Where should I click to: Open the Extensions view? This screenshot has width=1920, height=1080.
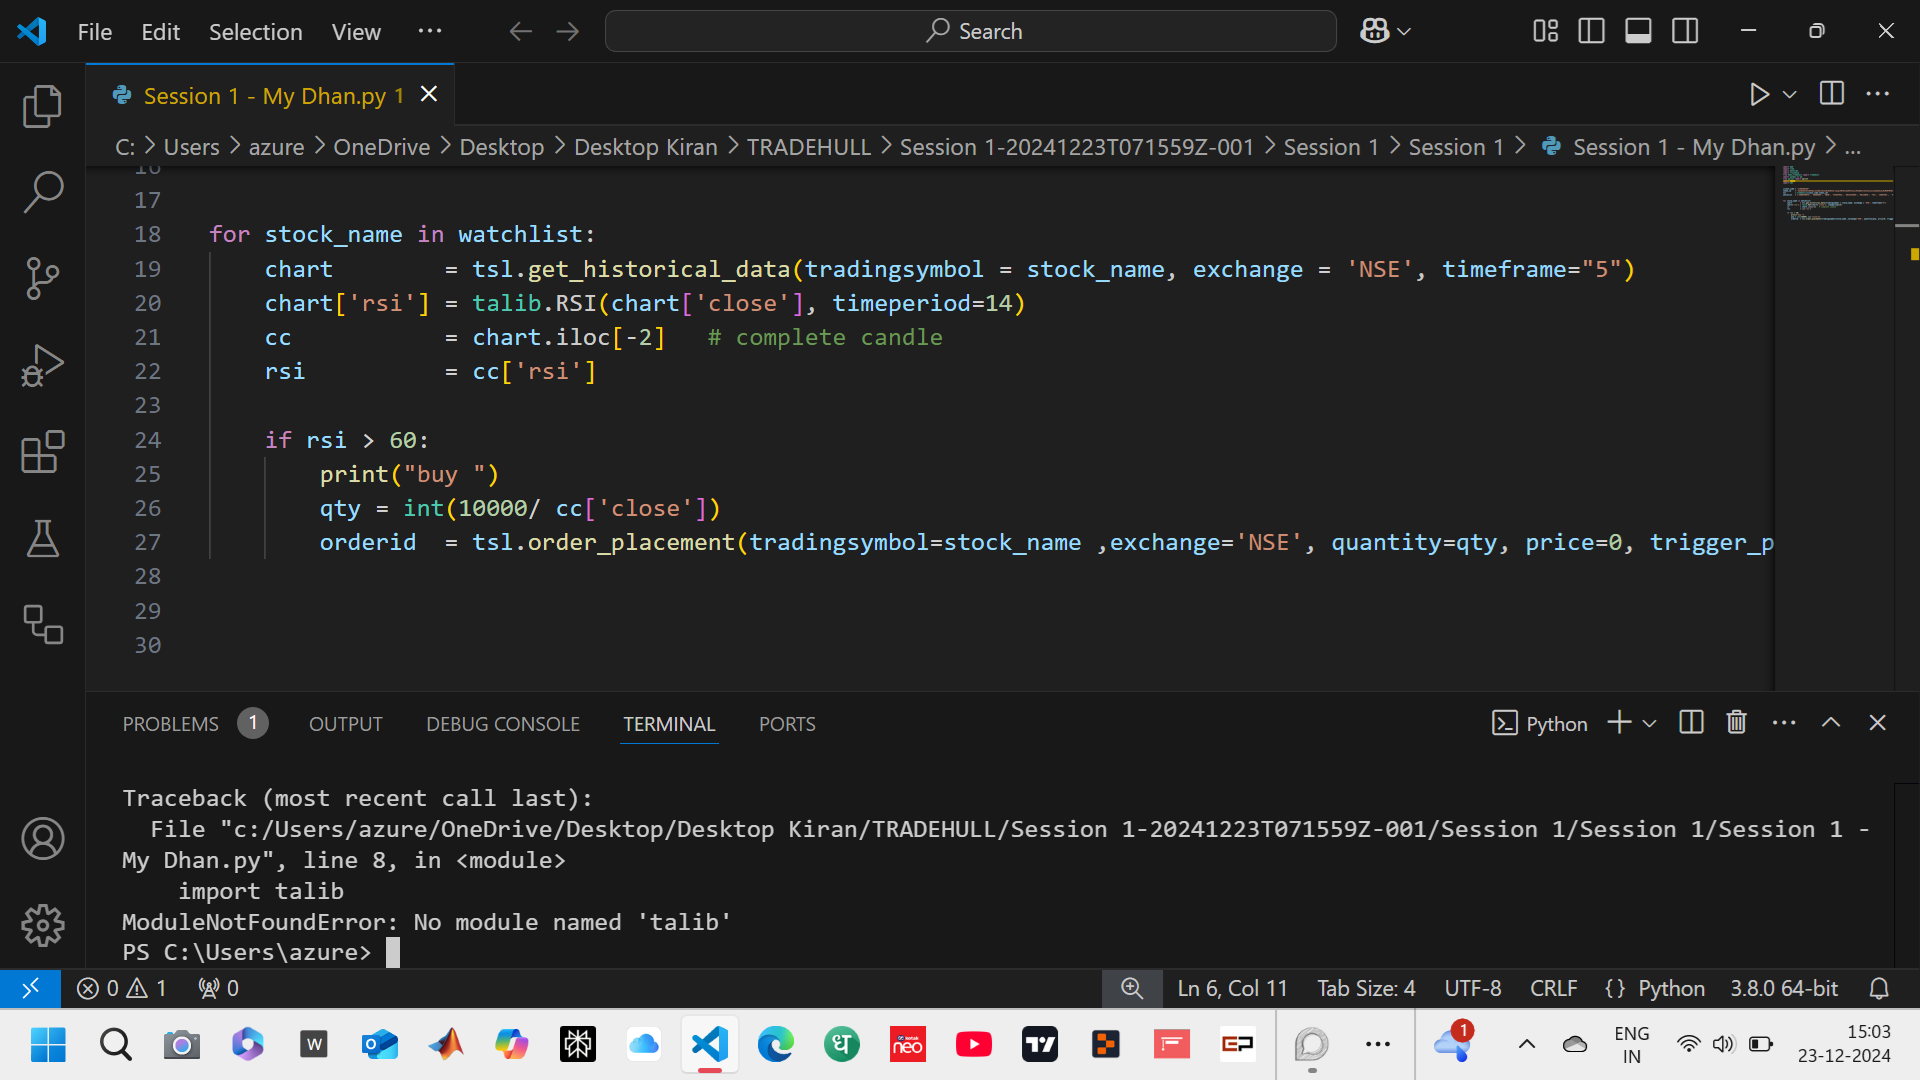(x=42, y=452)
